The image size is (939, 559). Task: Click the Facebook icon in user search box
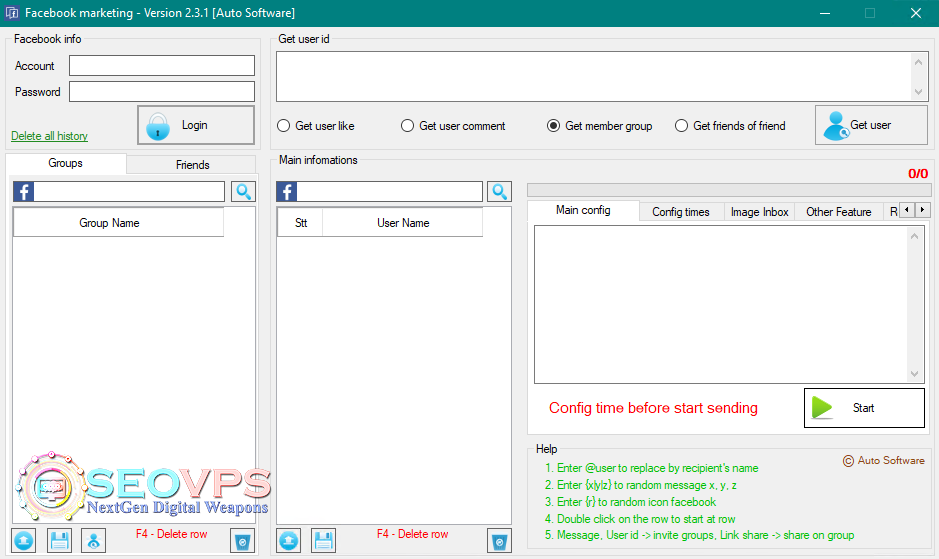click(x=287, y=192)
